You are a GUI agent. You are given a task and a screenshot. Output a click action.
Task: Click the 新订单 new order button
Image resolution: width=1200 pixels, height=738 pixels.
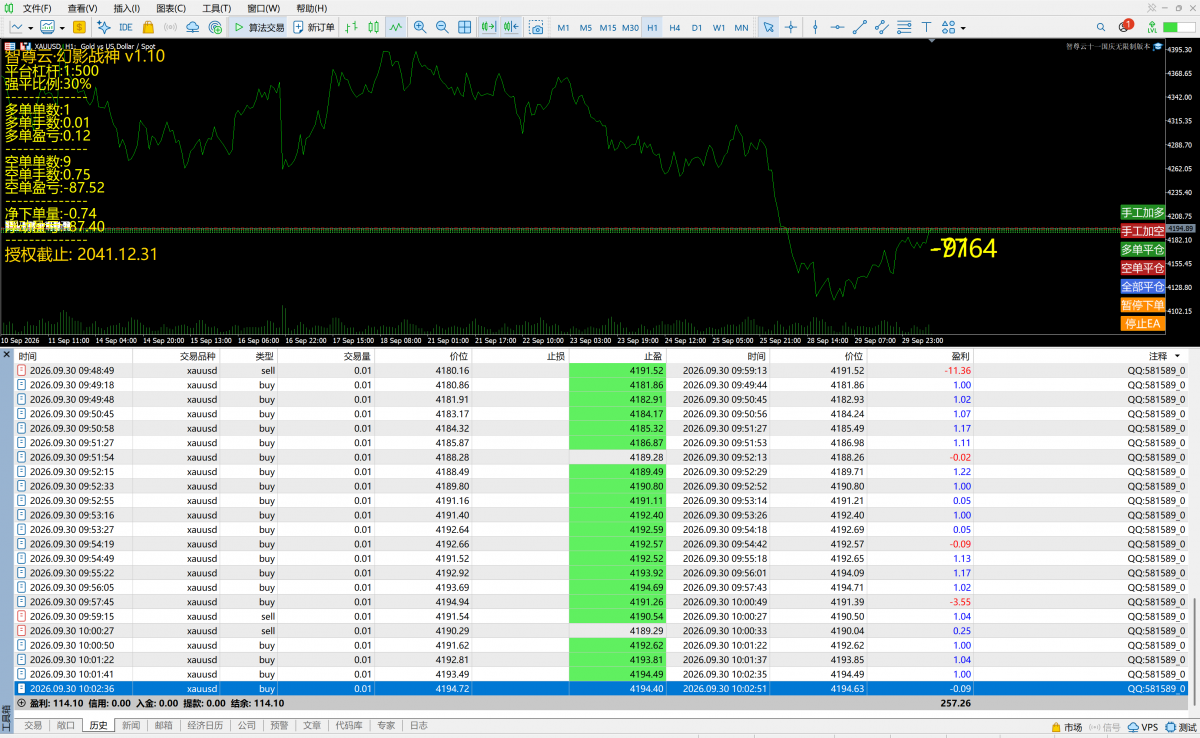tap(314, 27)
